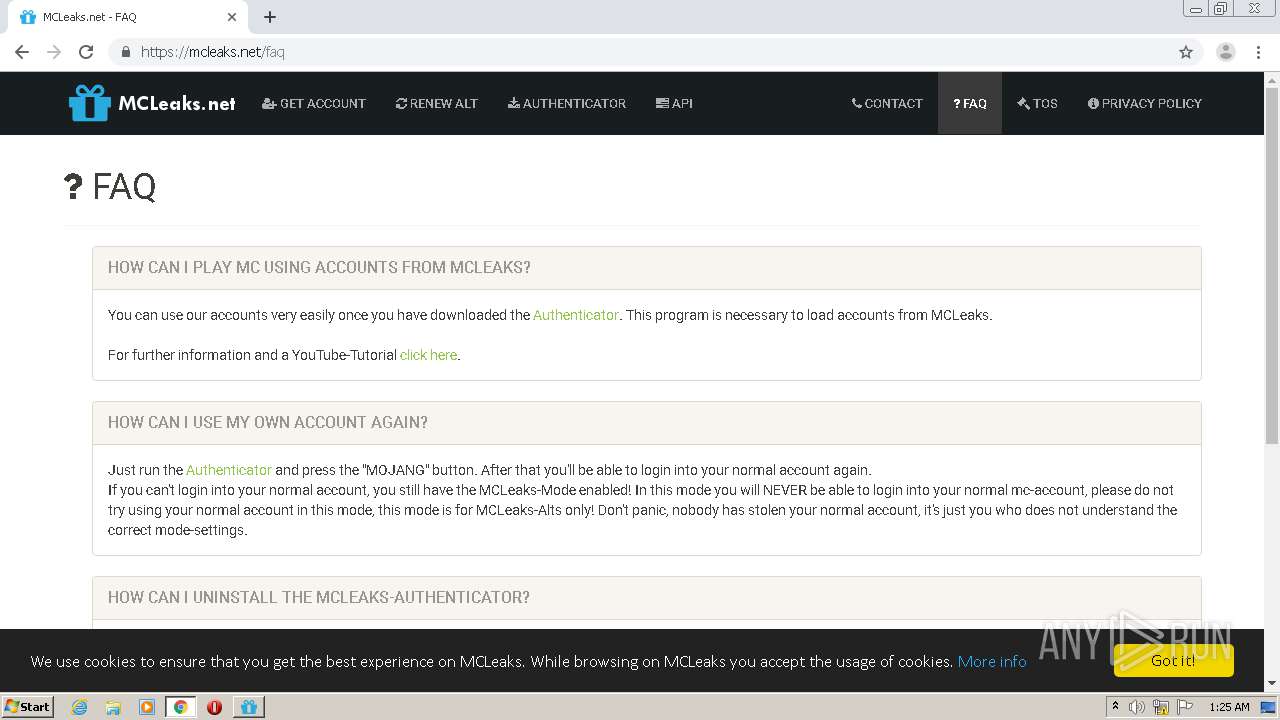
Task: Click the scrollbar up arrow
Action: click(1272, 79)
